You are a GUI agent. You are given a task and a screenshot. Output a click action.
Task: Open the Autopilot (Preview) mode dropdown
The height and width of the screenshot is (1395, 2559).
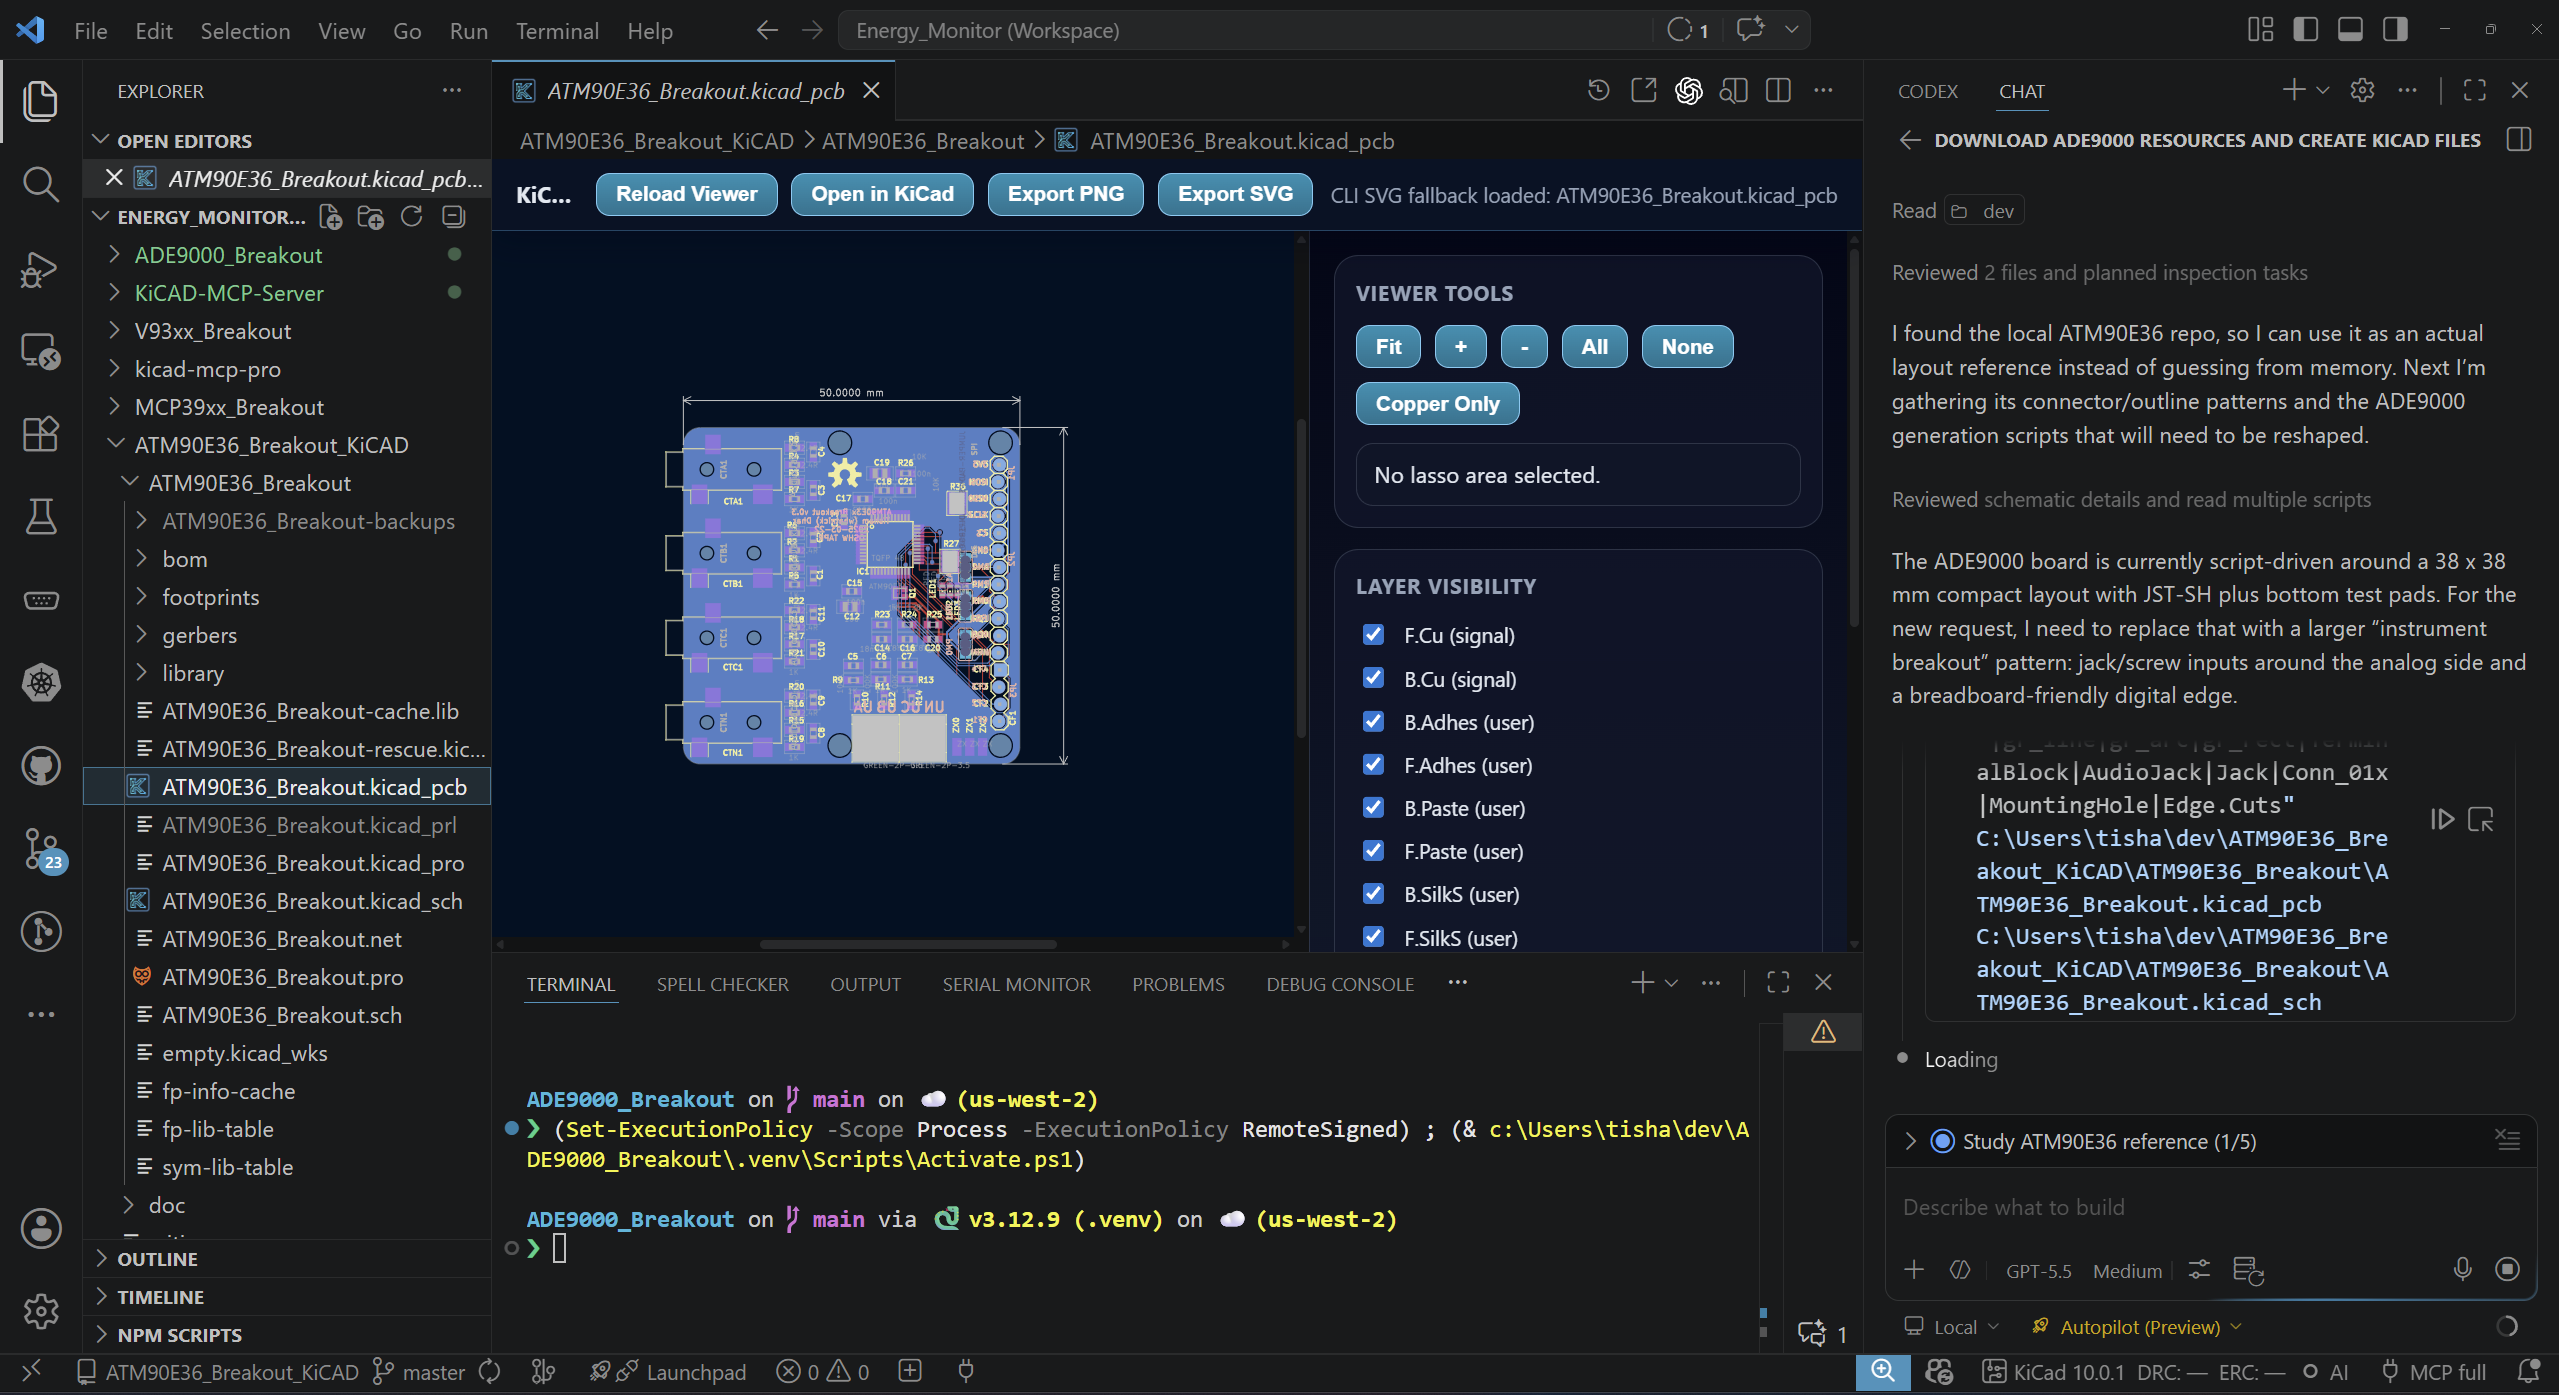(2139, 1327)
